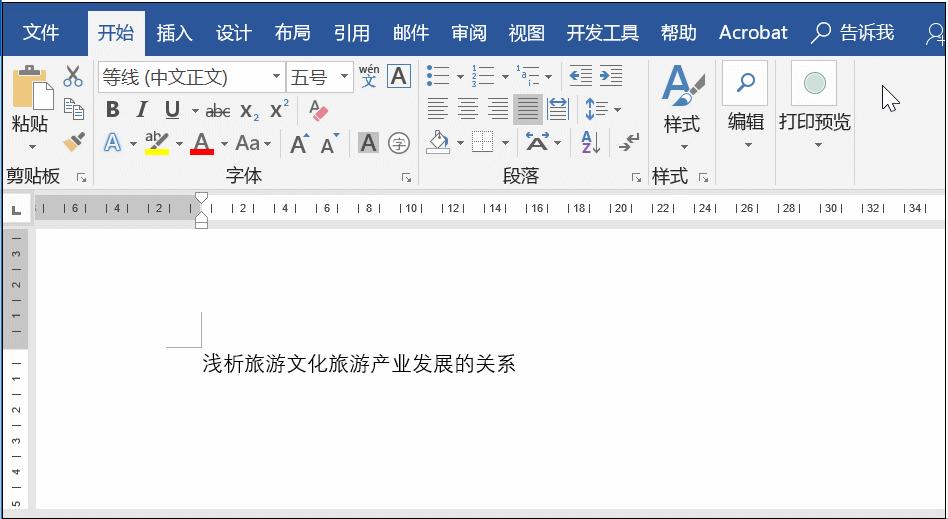Switch to the 引用 tab

(x=351, y=33)
